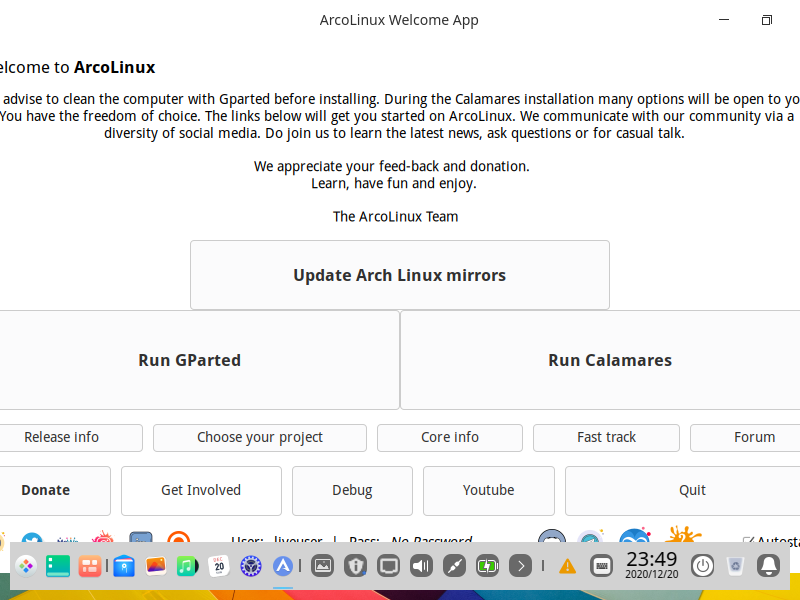Screen dimensions: 800x600
Task: Open the image album app in dock
Action: 156,566
